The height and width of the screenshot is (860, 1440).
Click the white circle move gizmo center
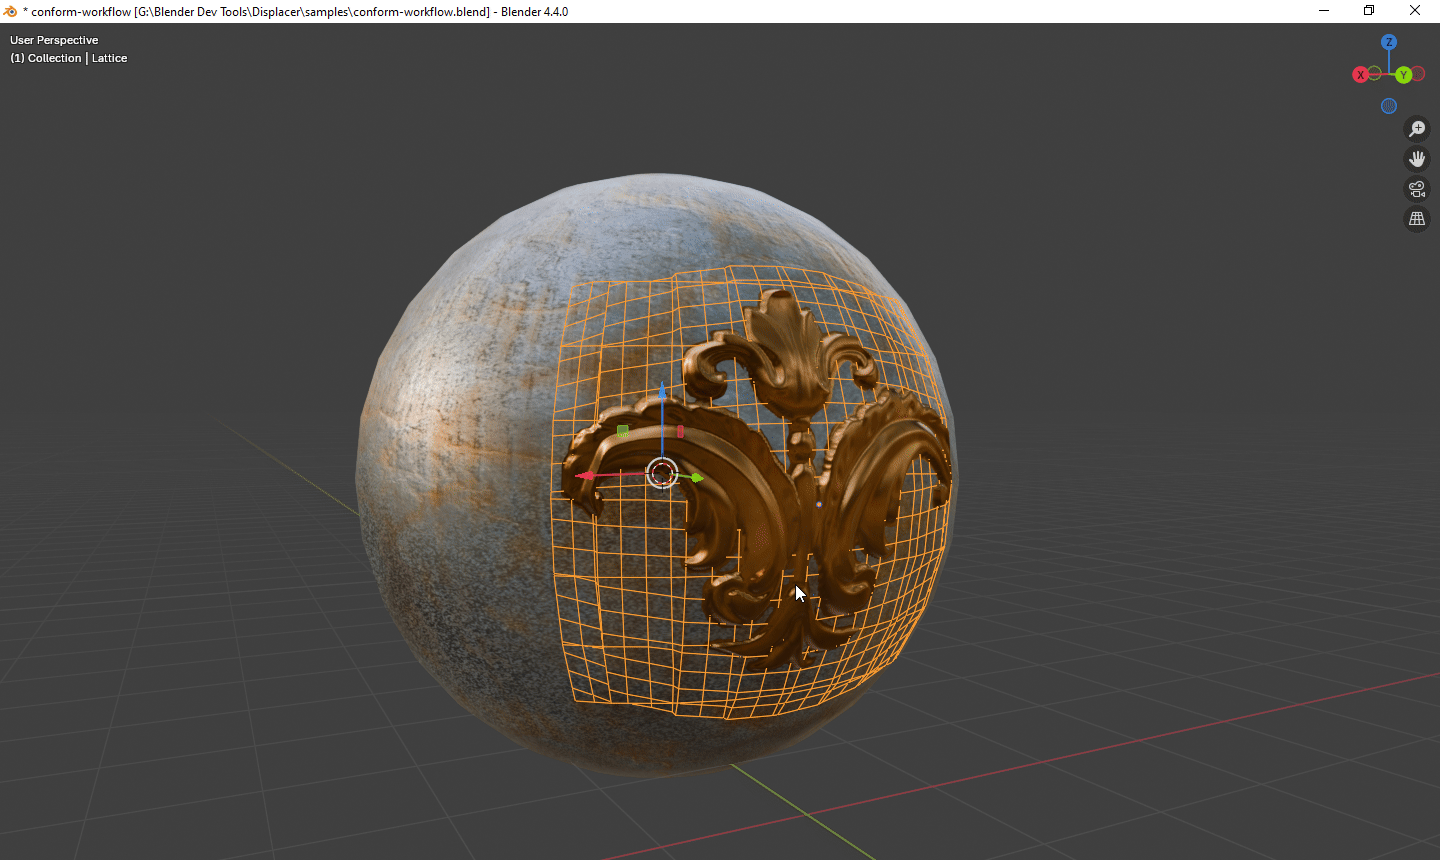[662, 473]
